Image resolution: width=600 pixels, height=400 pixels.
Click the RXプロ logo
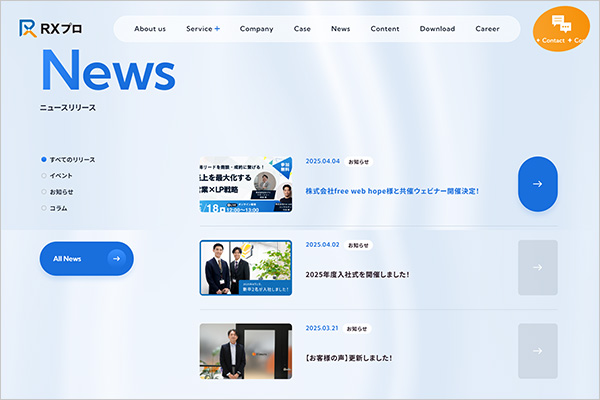pyautogui.click(x=51, y=28)
